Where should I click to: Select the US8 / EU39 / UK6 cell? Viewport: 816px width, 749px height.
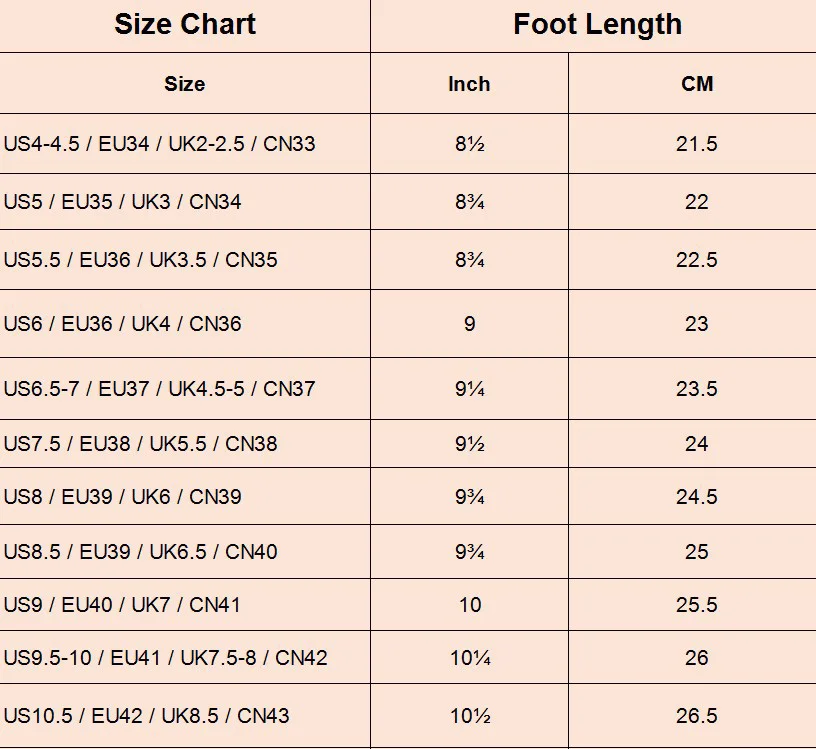[x=185, y=497]
